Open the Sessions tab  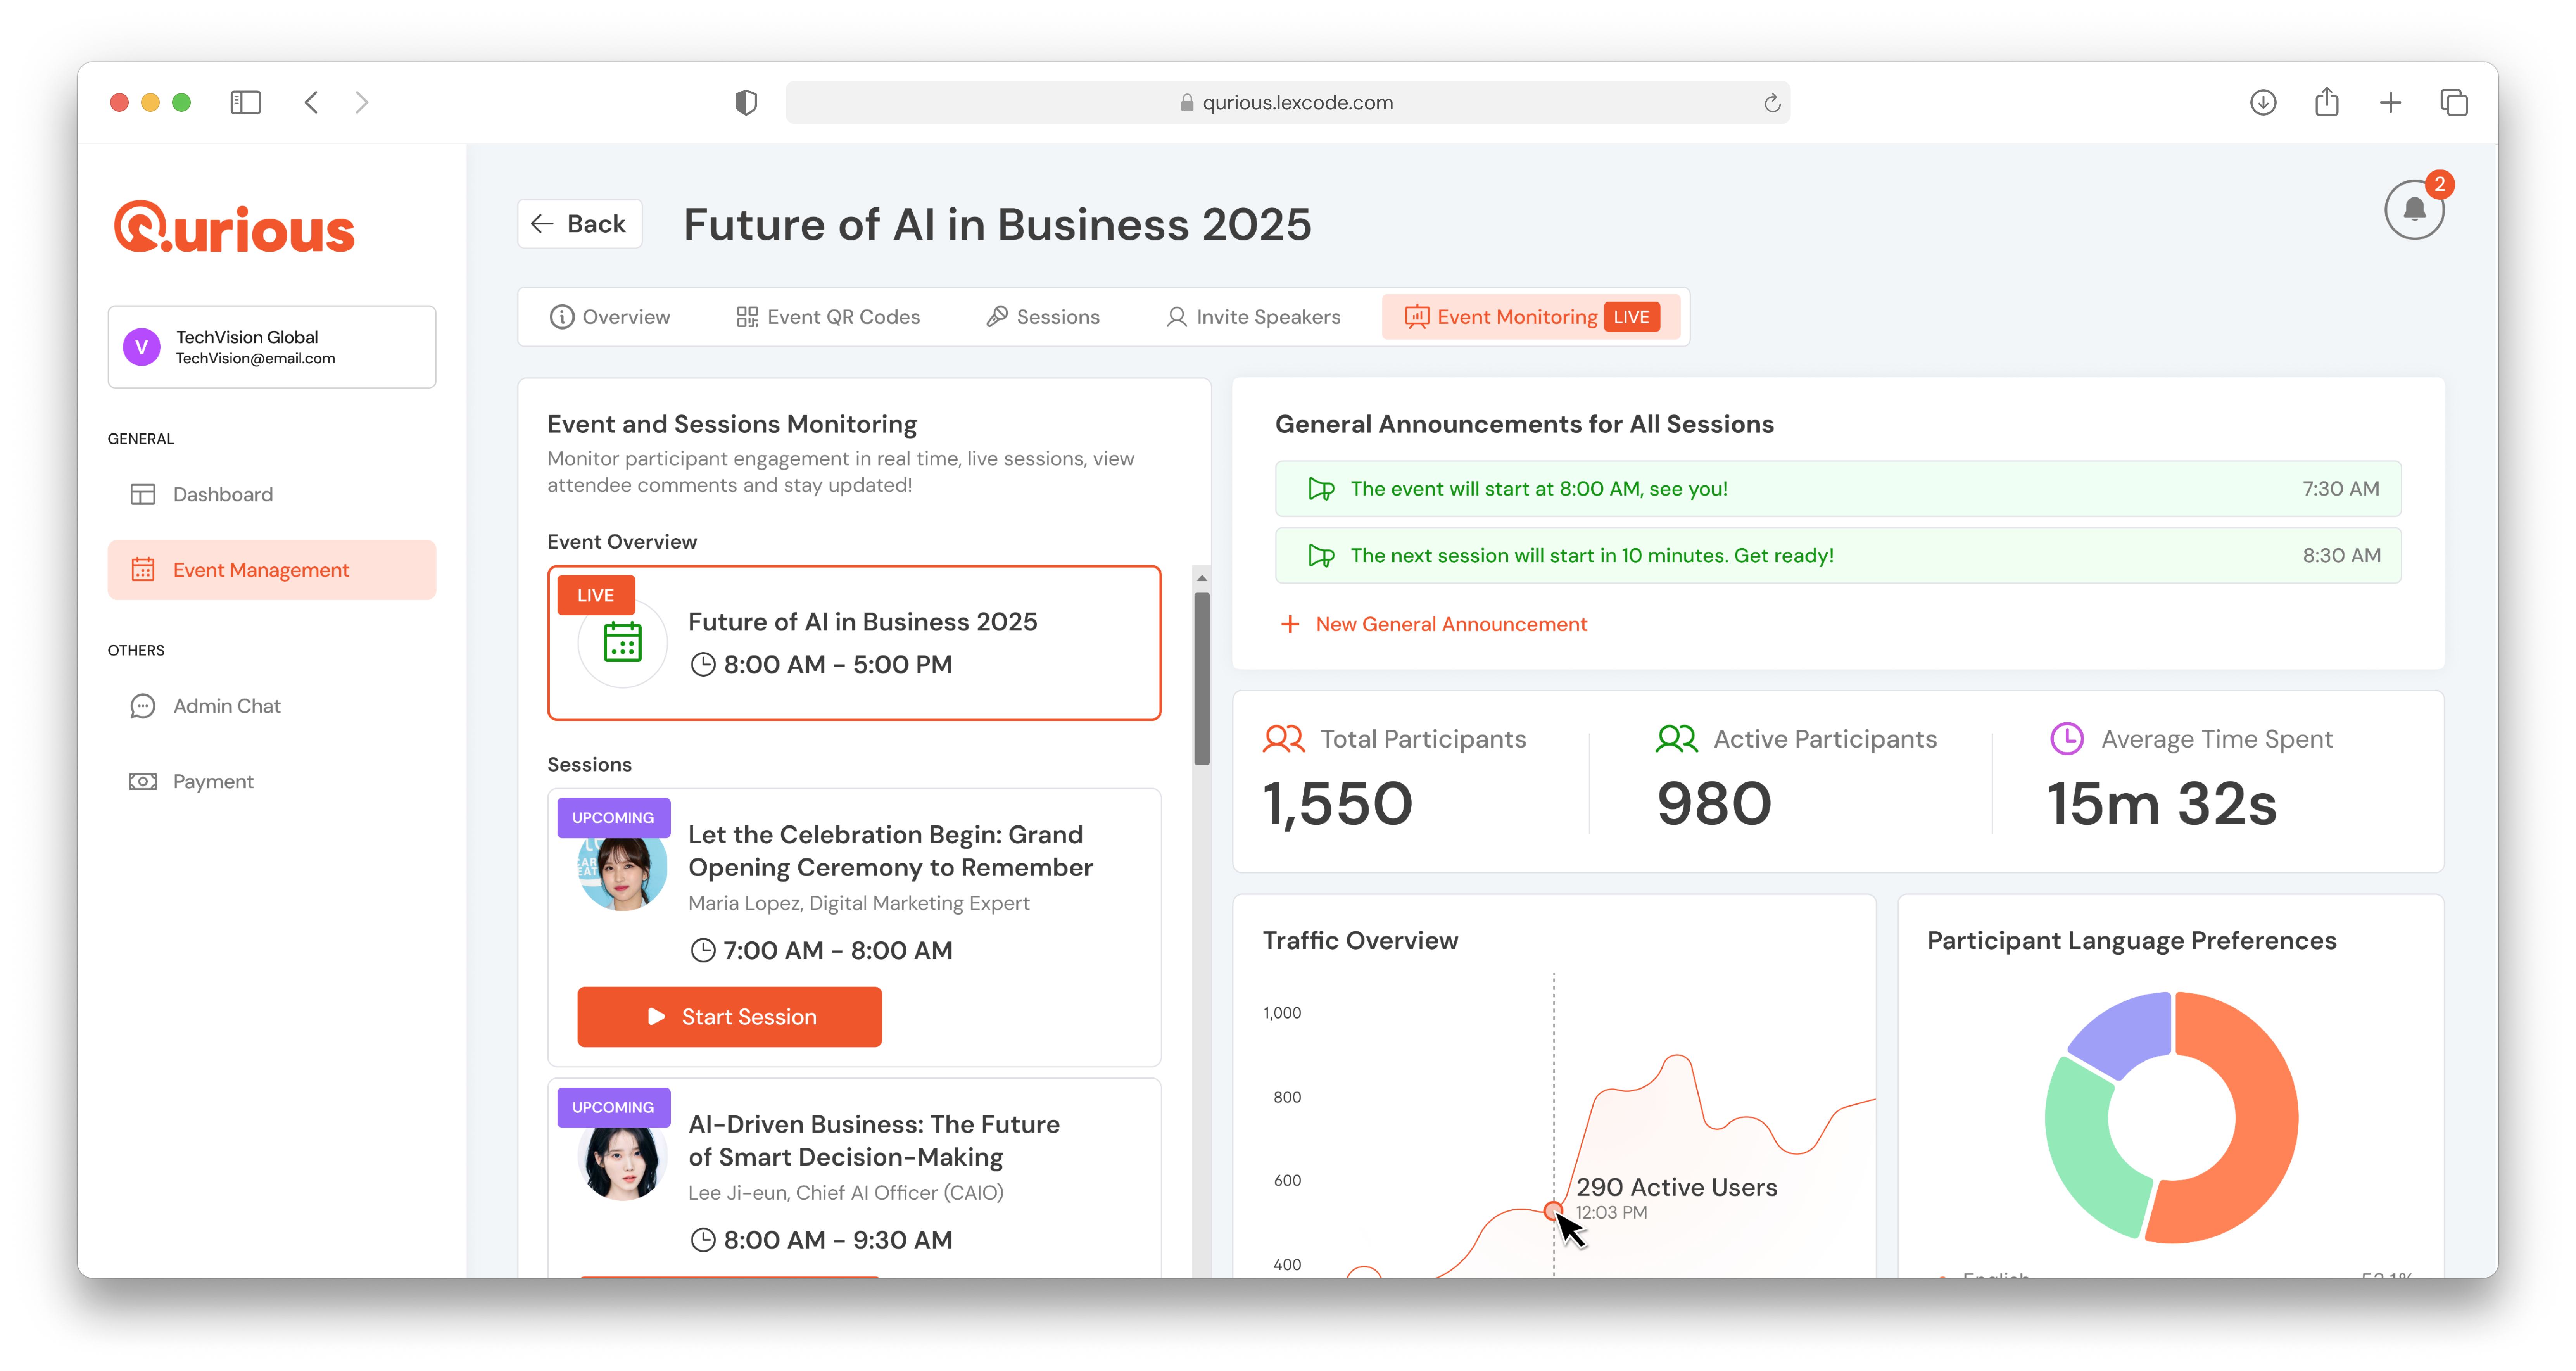click(x=1043, y=317)
